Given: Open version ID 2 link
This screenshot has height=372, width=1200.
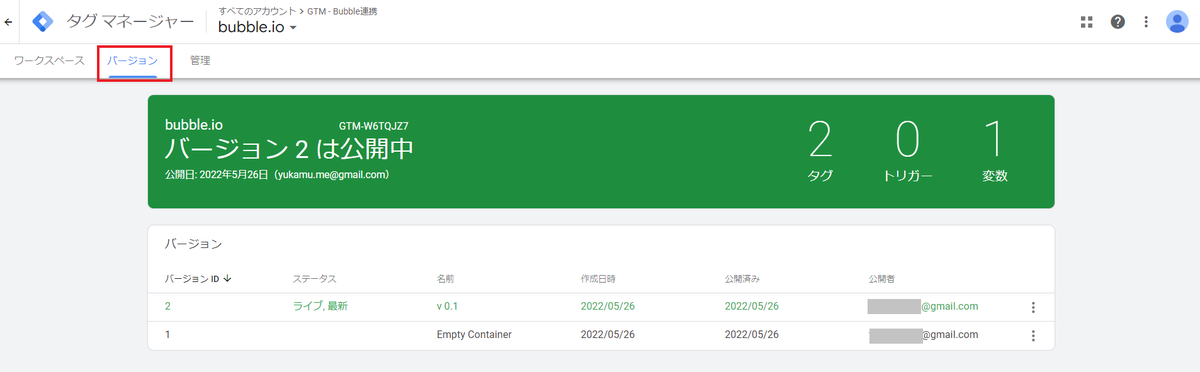Looking at the screenshot, I should [168, 306].
